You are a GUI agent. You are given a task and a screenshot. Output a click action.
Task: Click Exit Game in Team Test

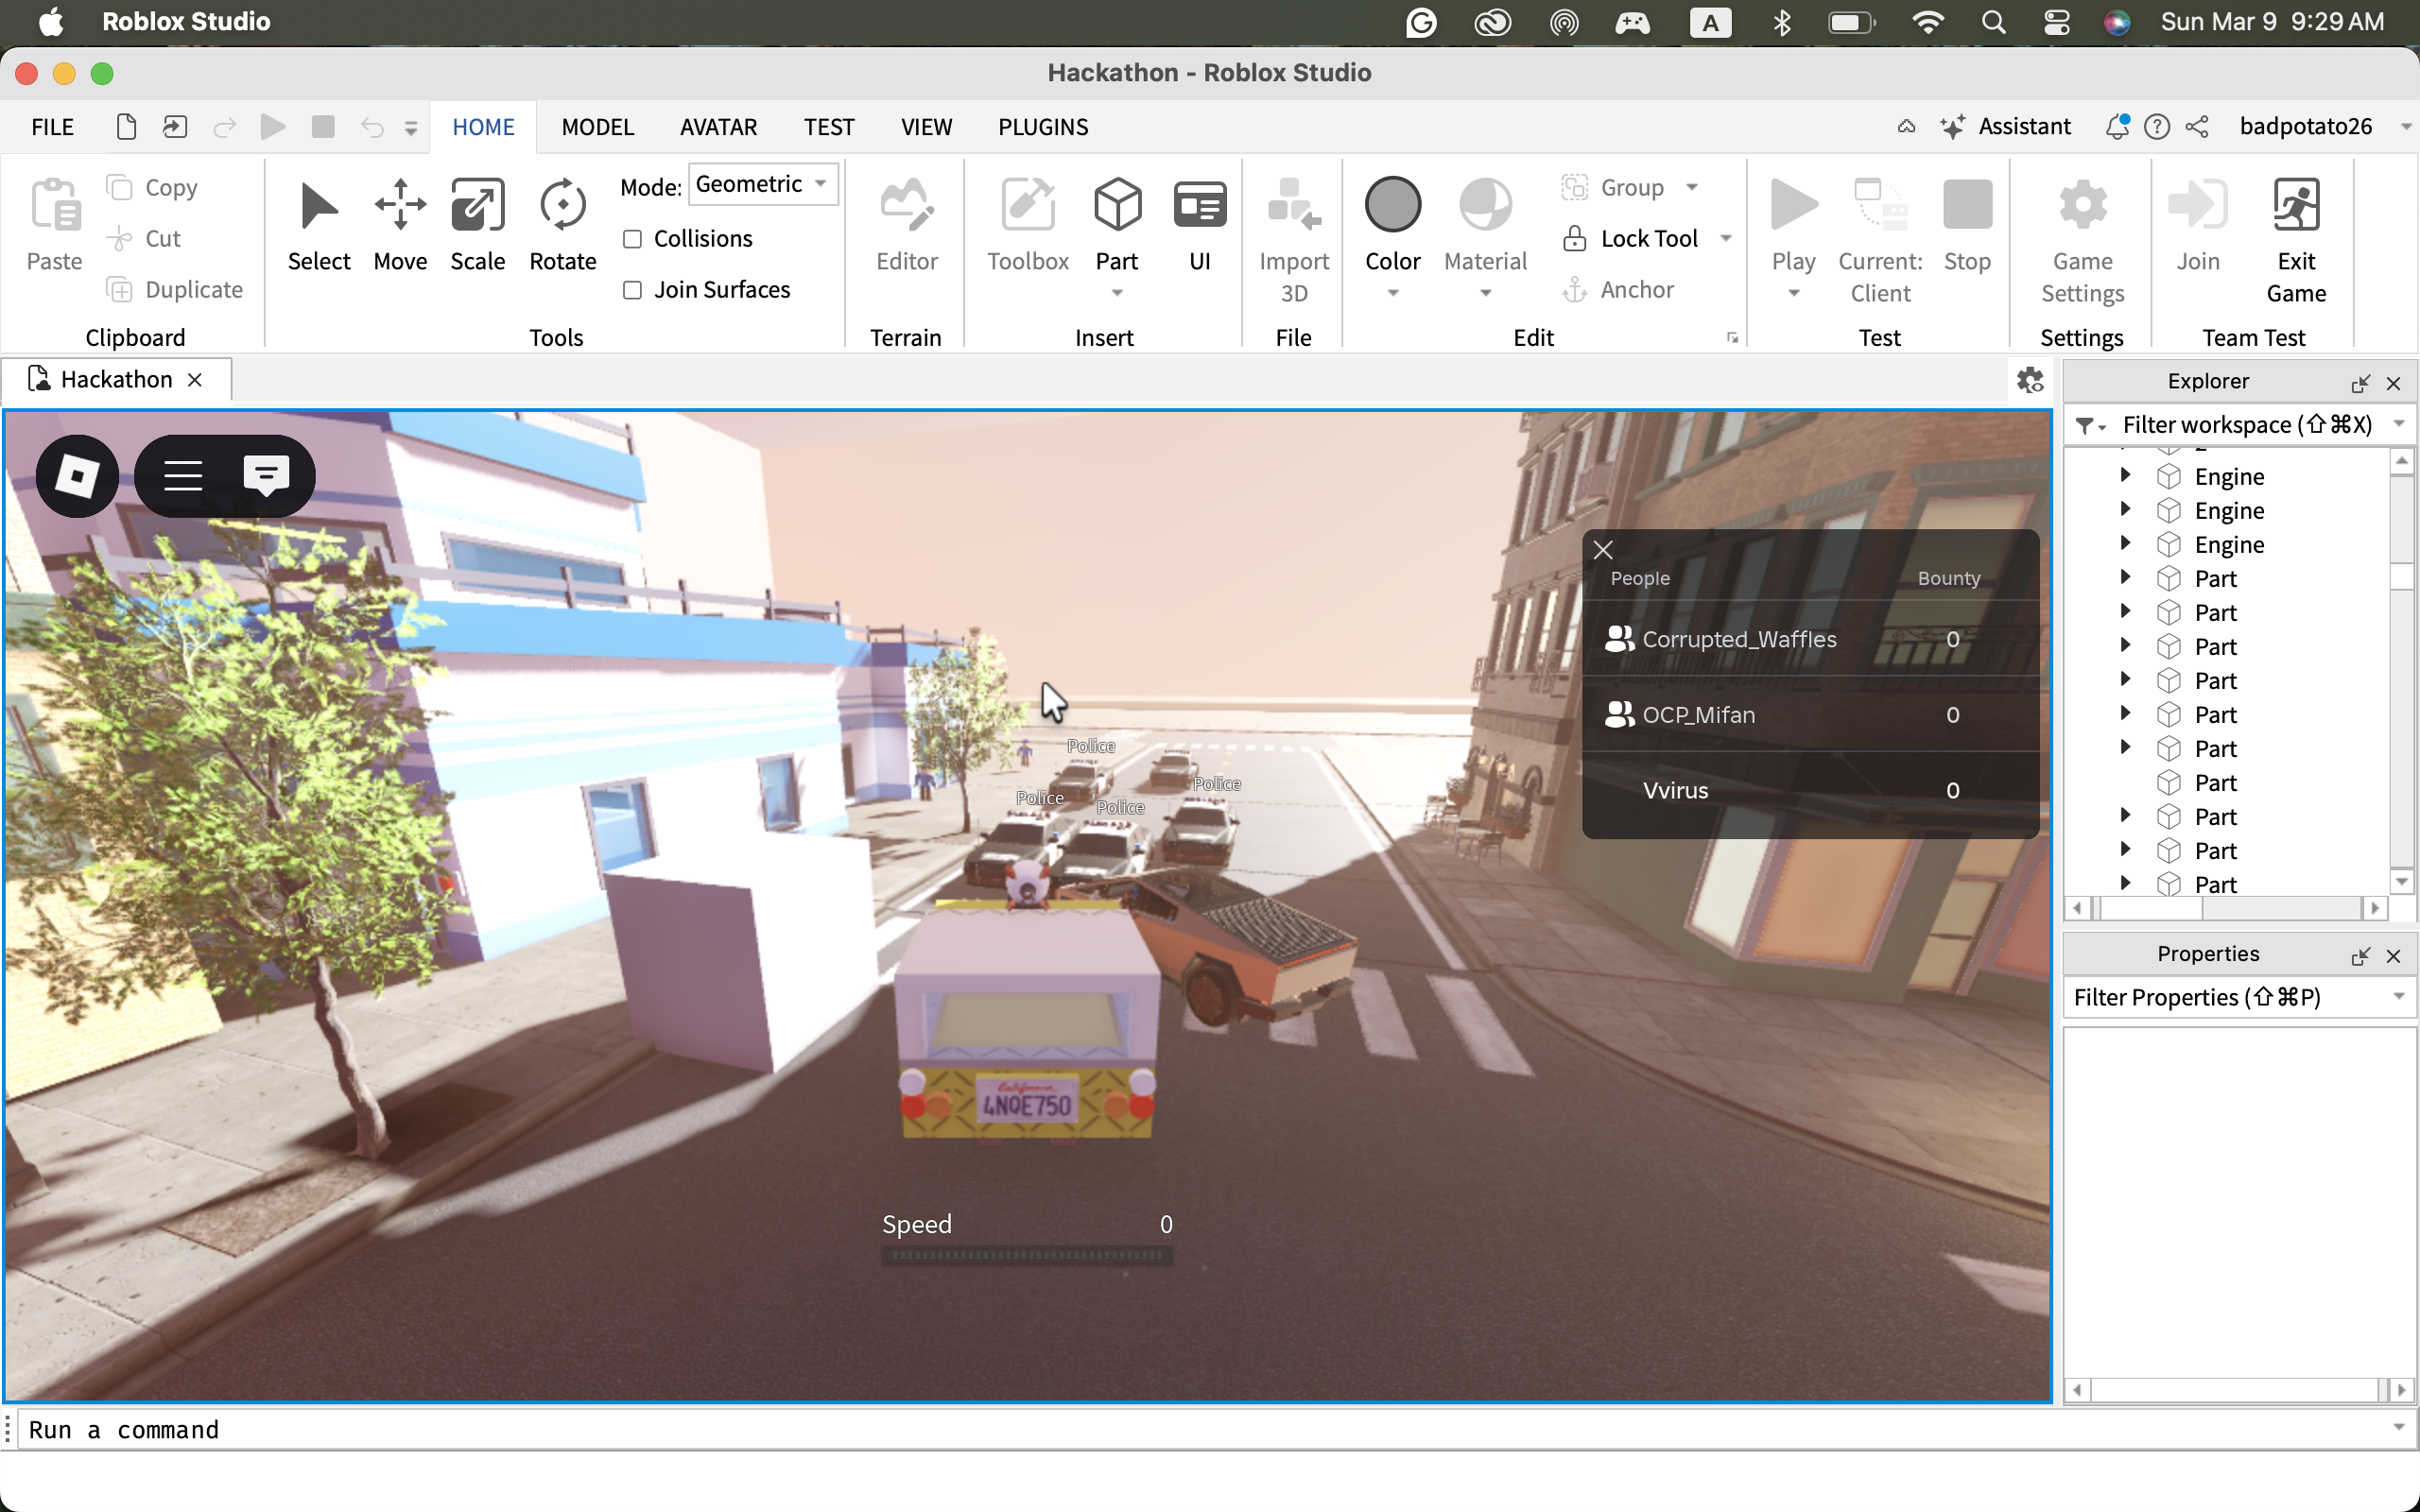(2296, 240)
